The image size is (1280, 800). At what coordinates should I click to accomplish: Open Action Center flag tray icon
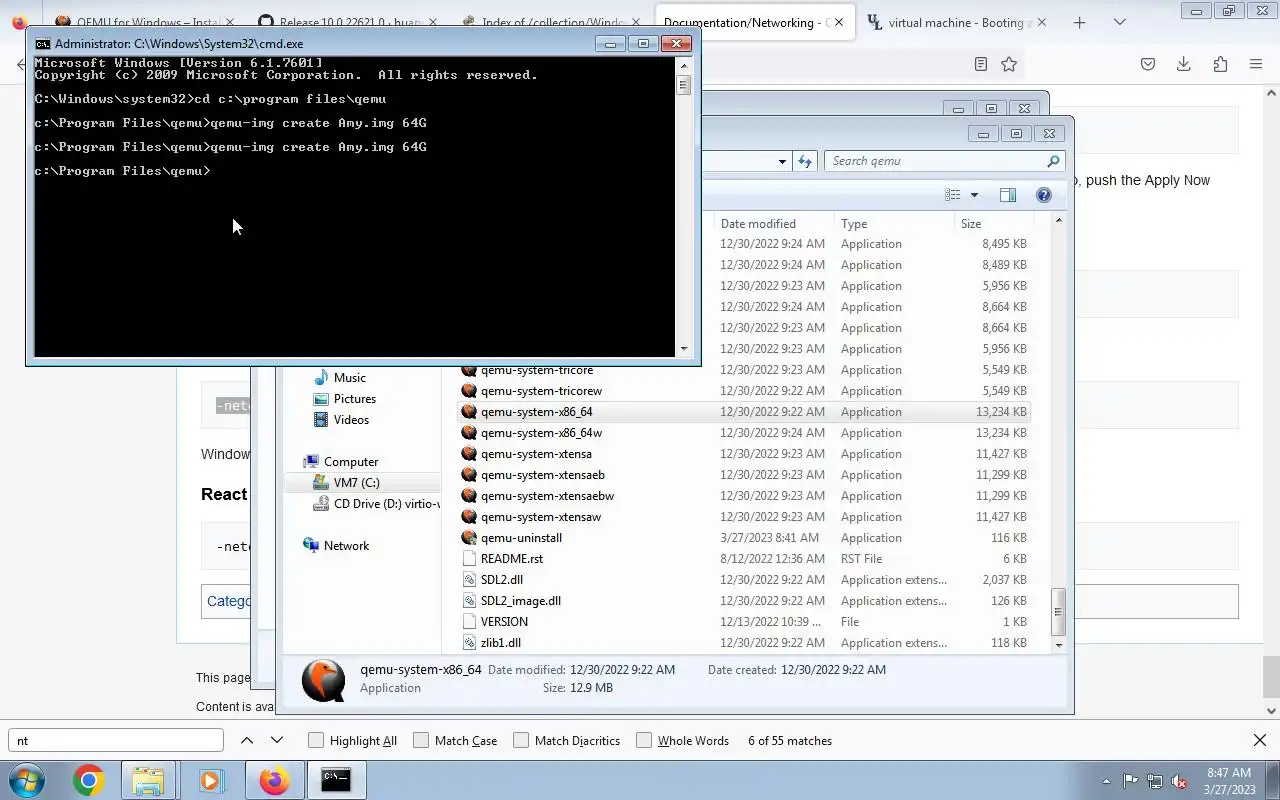1130,781
